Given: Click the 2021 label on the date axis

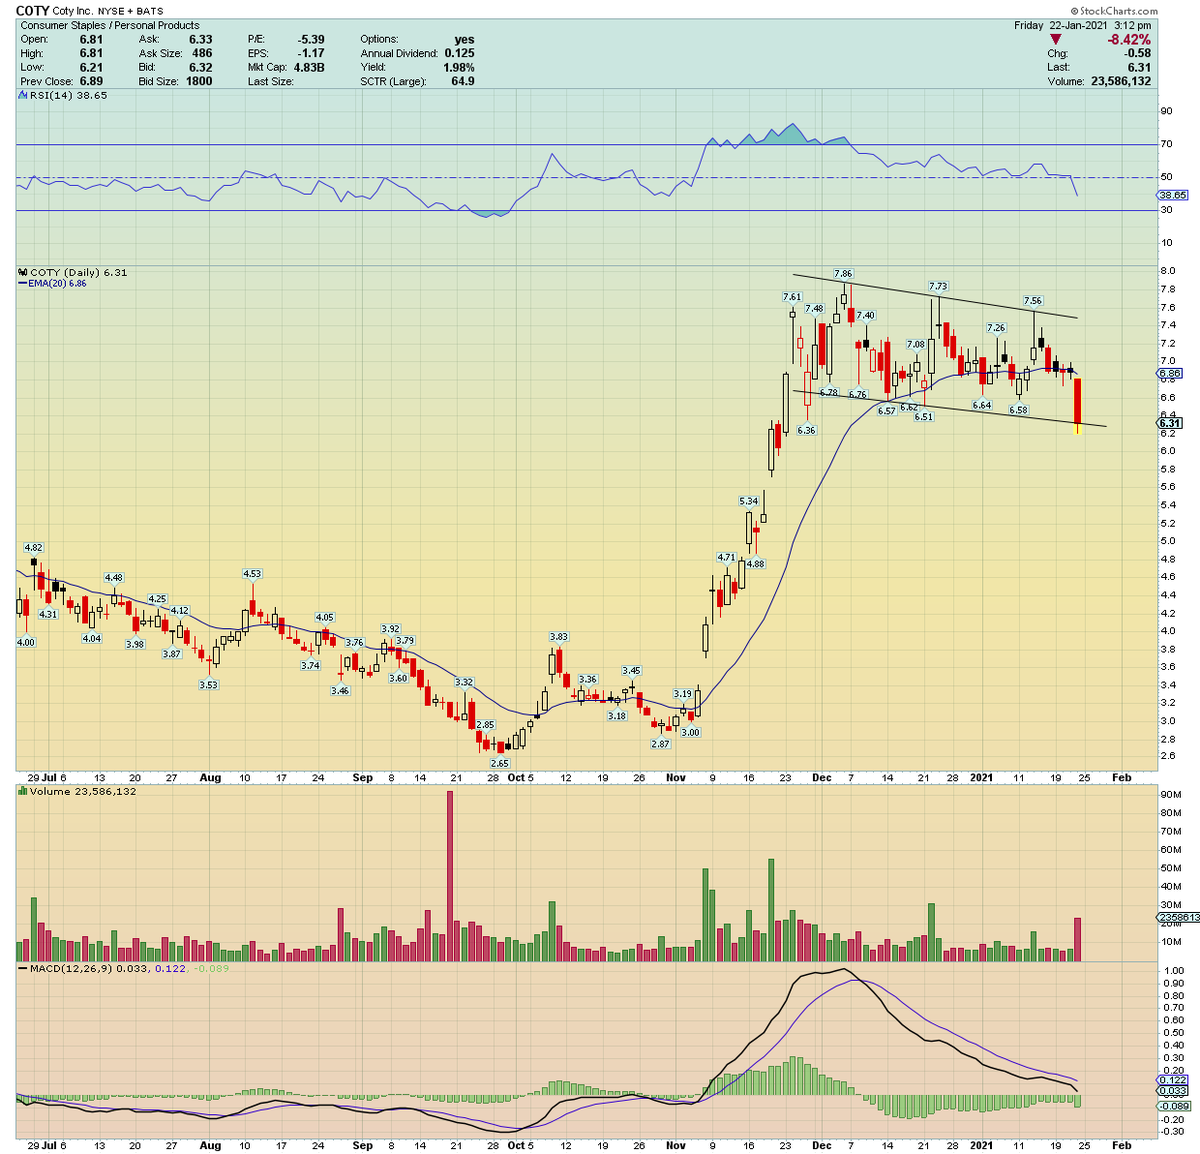Looking at the screenshot, I should (982, 777).
